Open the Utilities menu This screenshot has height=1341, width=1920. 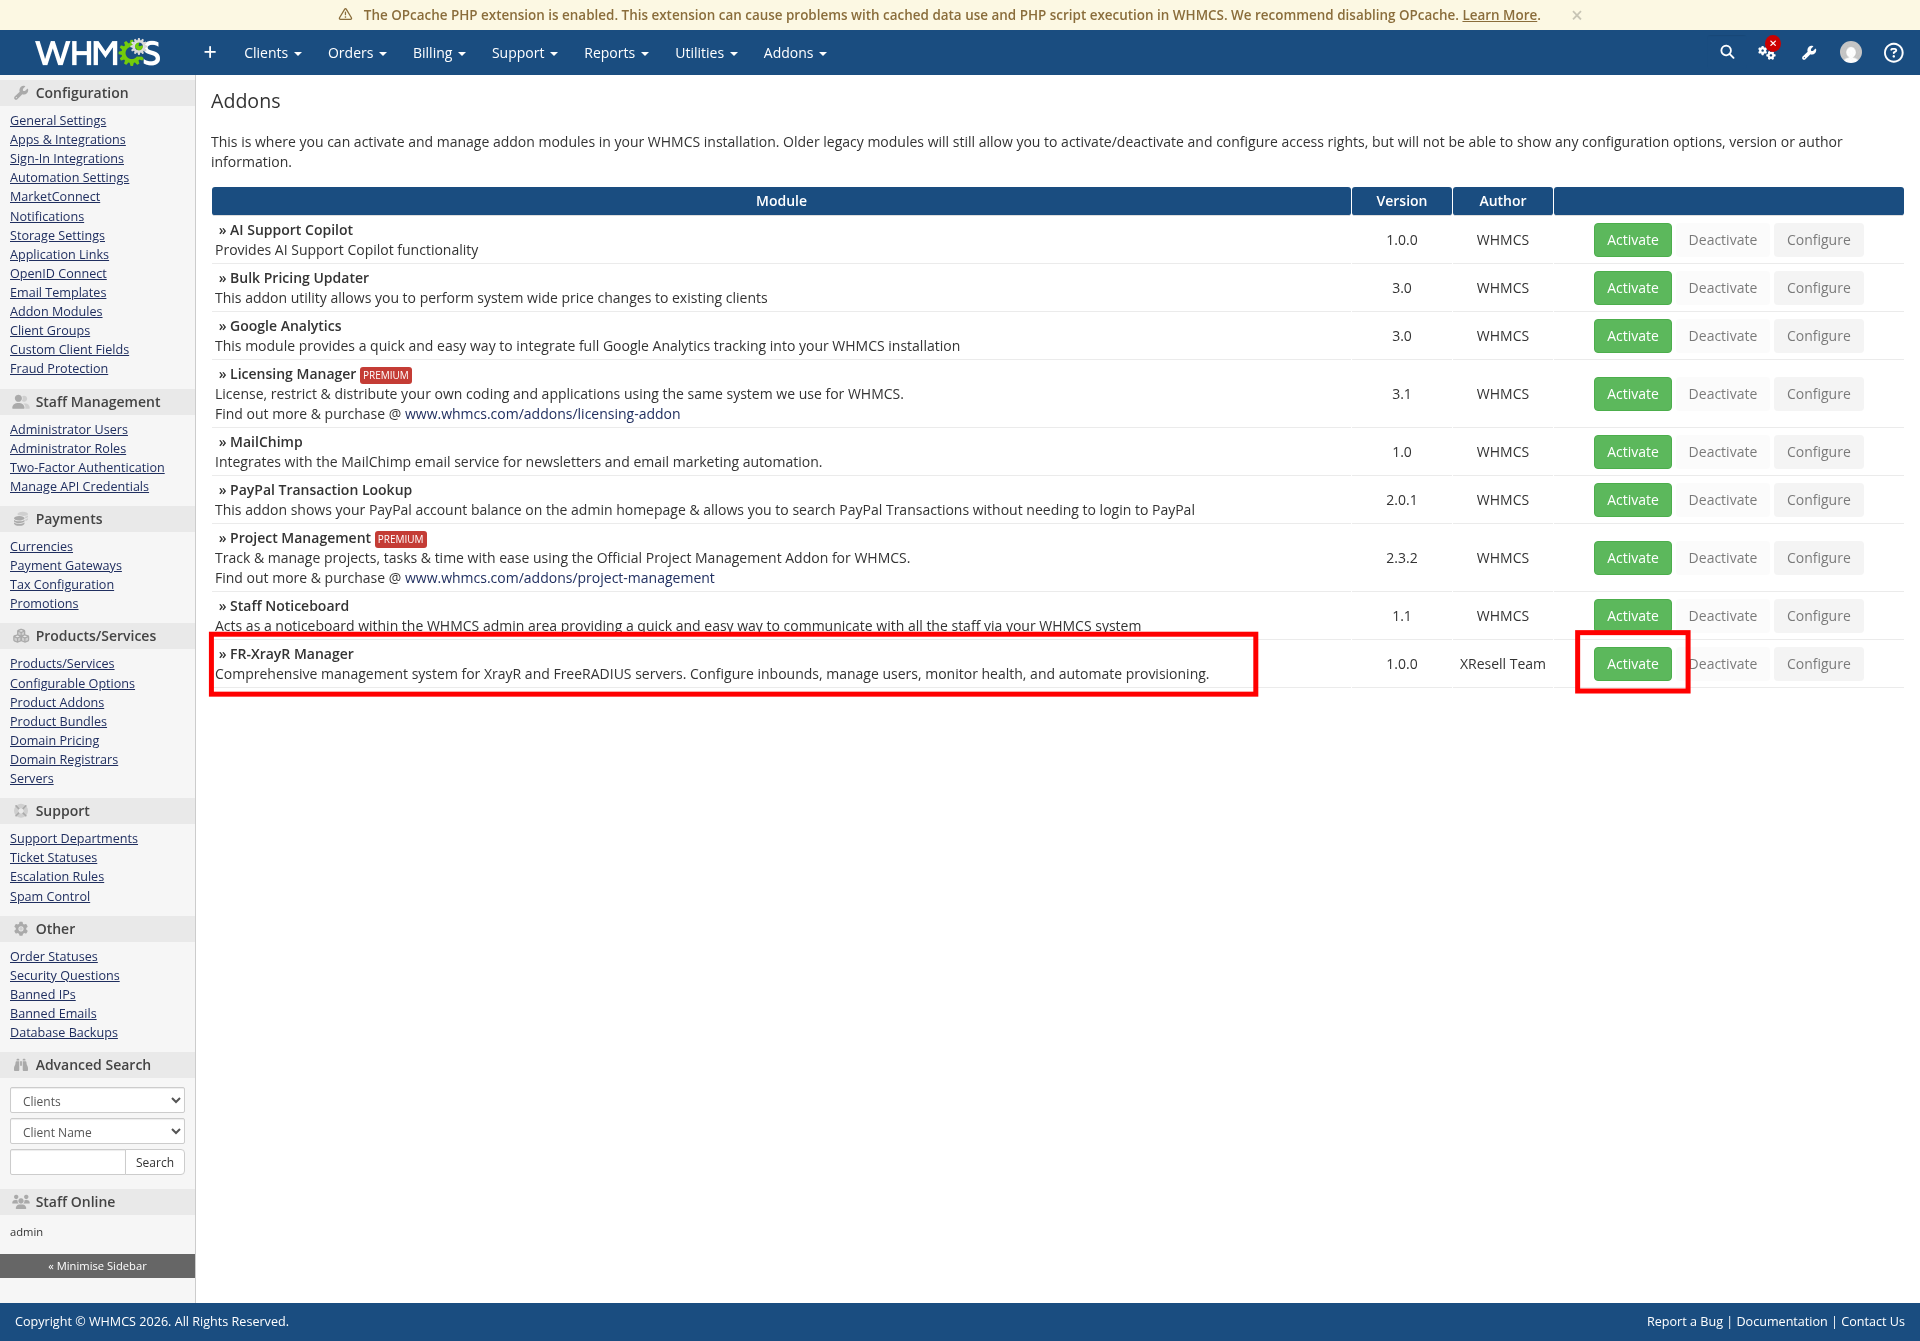[x=706, y=53]
